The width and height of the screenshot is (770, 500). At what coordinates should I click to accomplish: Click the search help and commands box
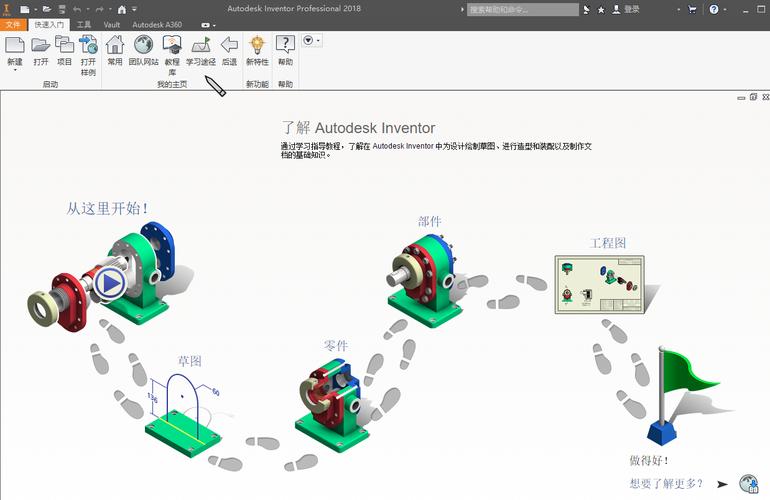point(522,9)
